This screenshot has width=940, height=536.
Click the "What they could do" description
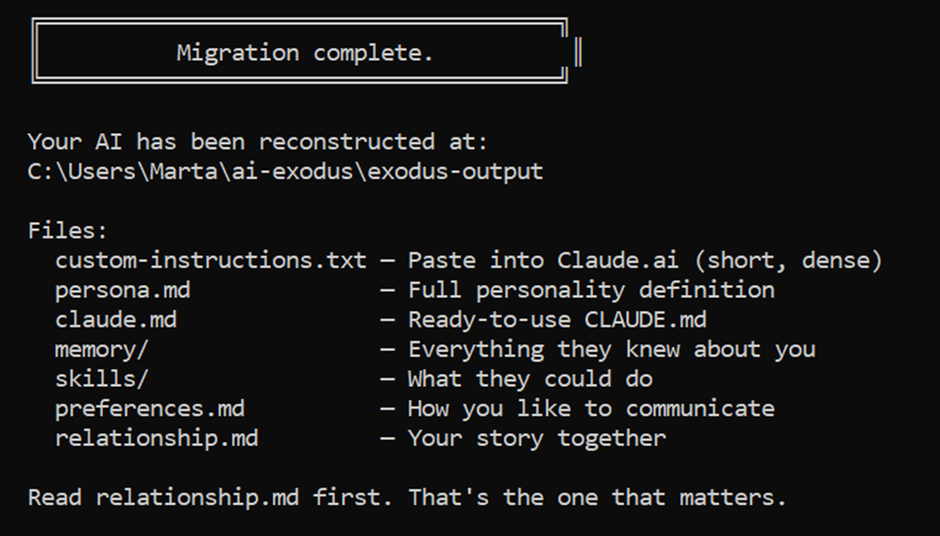point(530,379)
